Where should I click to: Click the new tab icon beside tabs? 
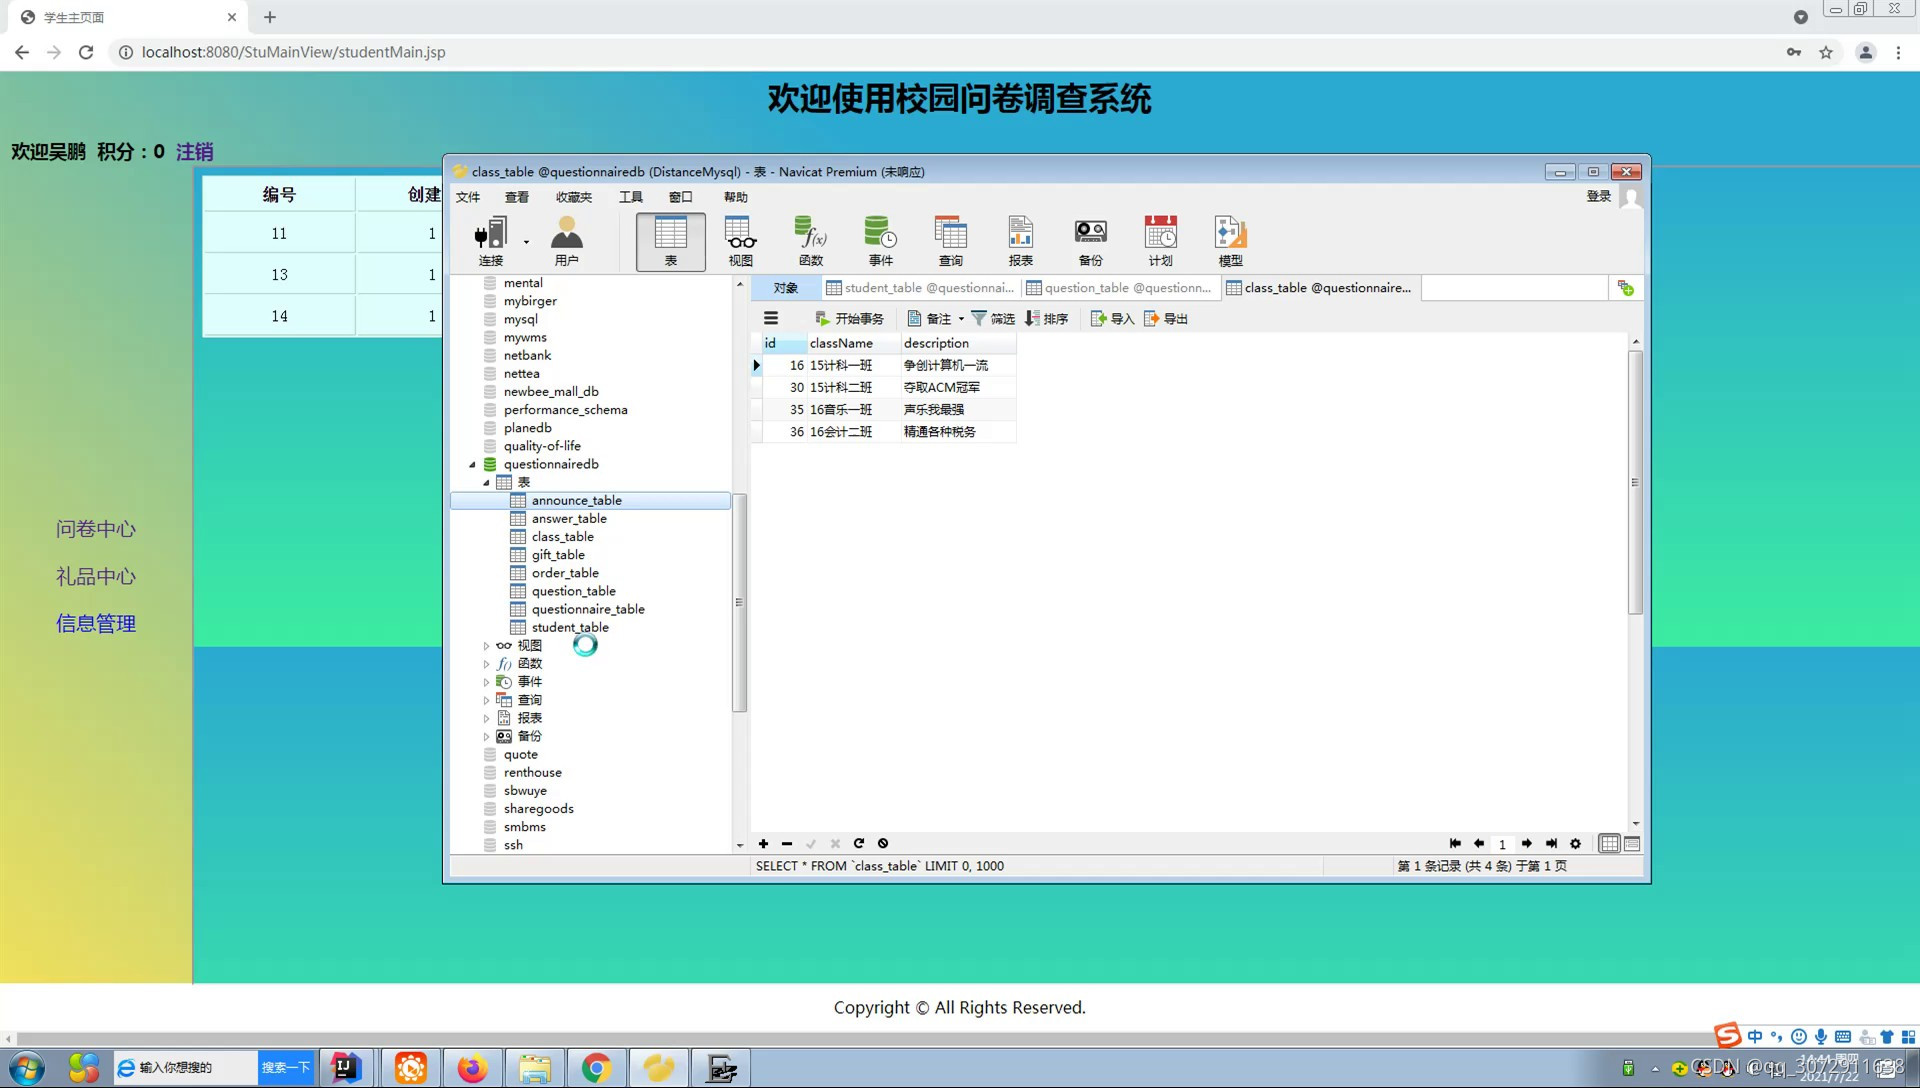1625,288
